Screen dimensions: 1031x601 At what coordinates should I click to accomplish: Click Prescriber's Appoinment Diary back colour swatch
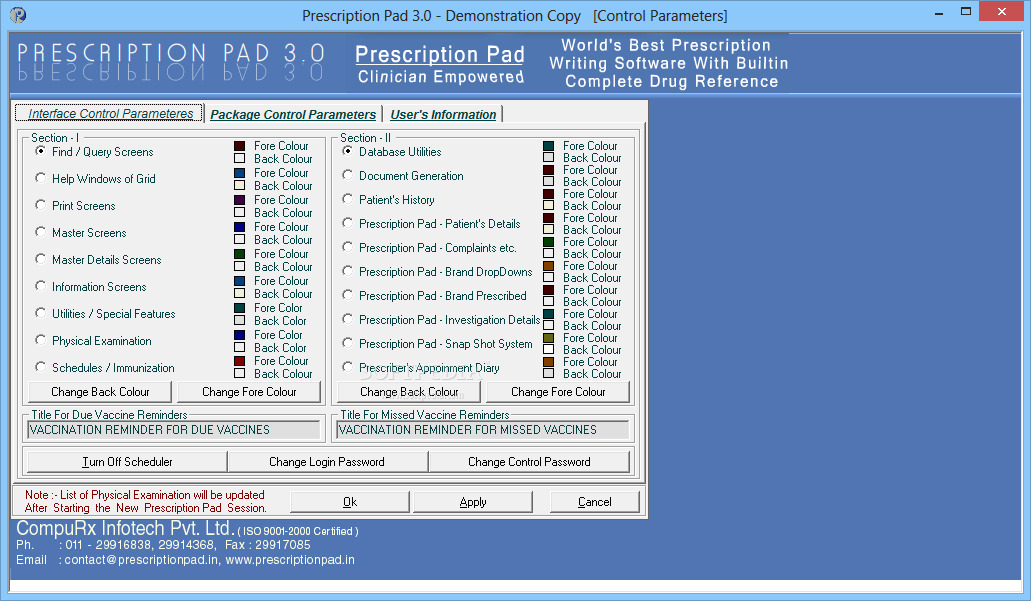548,373
